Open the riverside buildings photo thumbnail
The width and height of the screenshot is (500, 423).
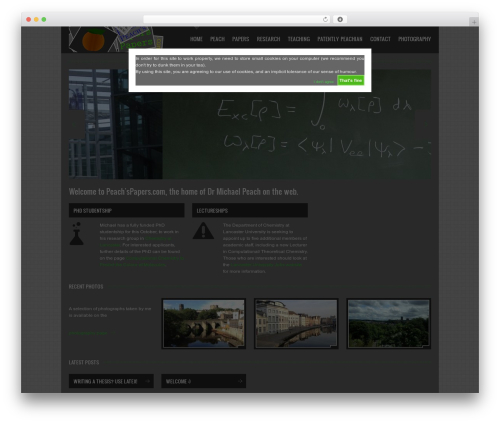click(296, 323)
